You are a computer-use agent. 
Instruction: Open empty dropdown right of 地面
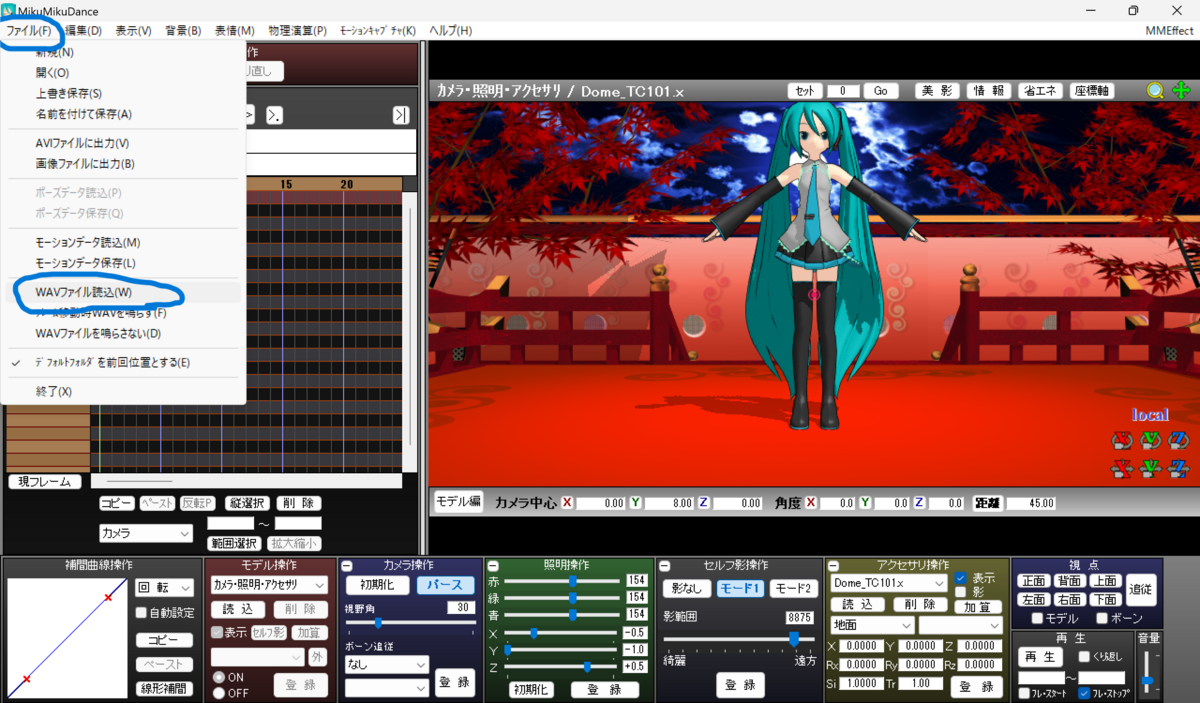click(x=960, y=625)
